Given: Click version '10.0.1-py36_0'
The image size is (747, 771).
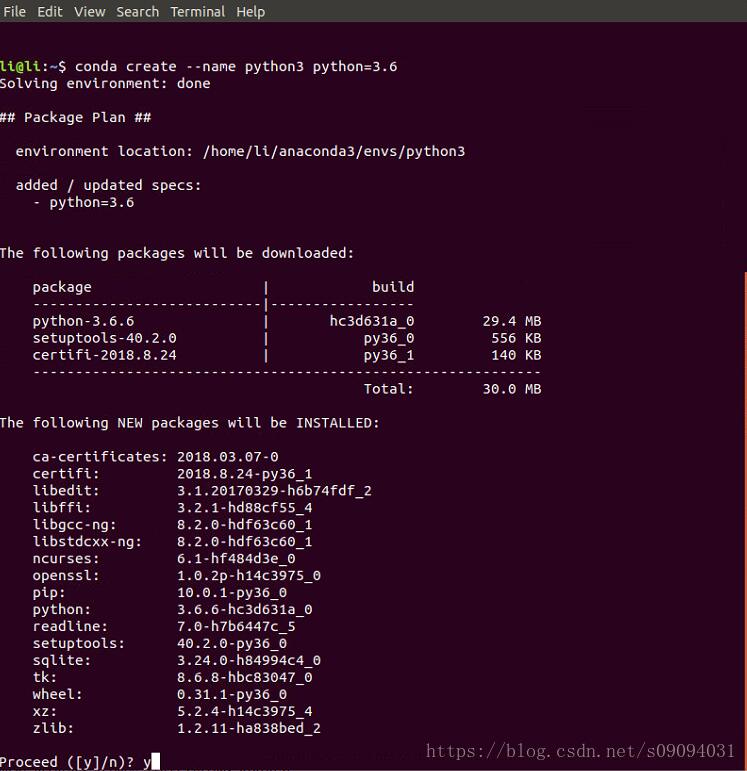Looking at the screenshot, I should 232,593.
